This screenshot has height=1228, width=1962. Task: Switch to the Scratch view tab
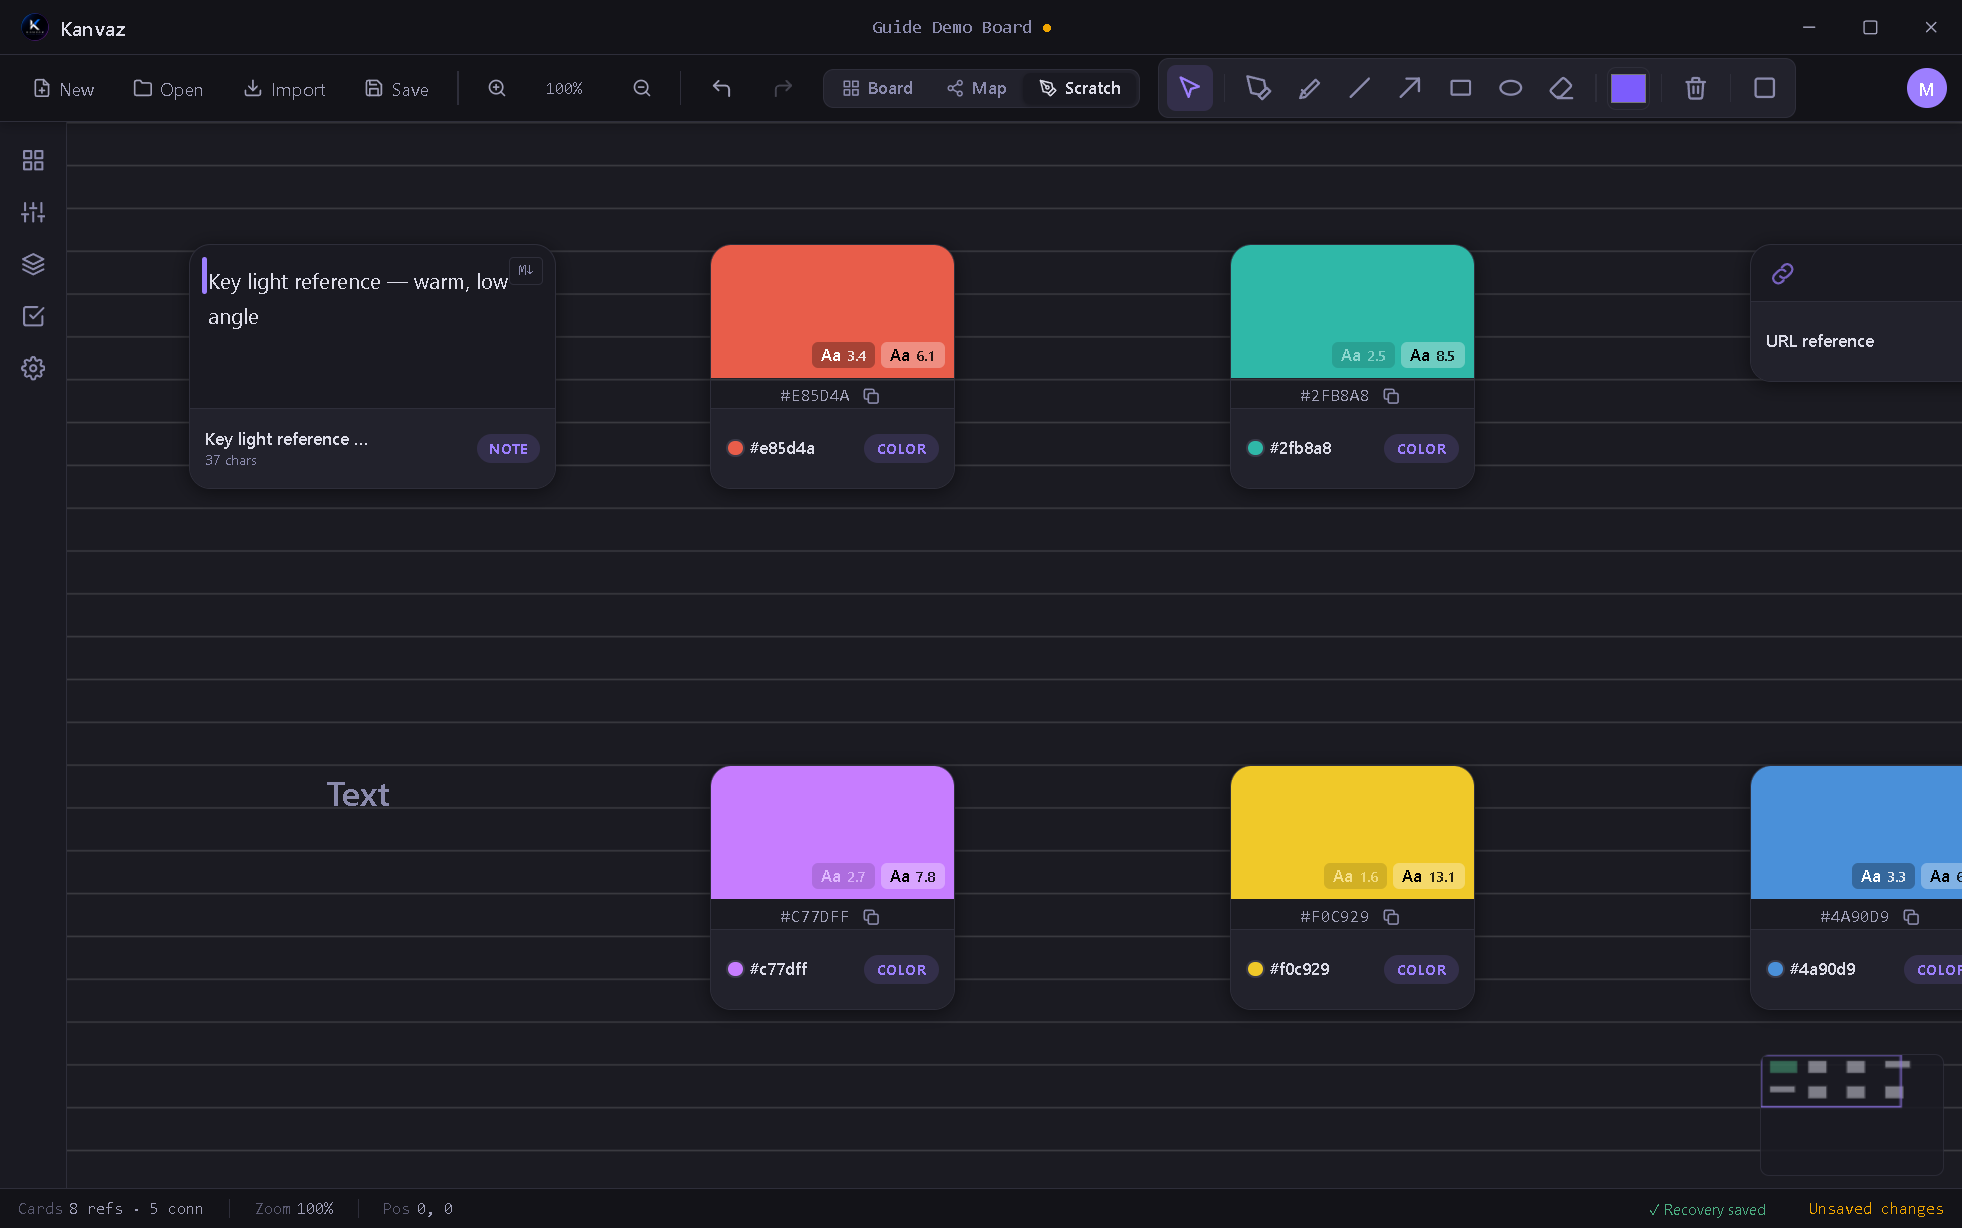point(1080,88)
